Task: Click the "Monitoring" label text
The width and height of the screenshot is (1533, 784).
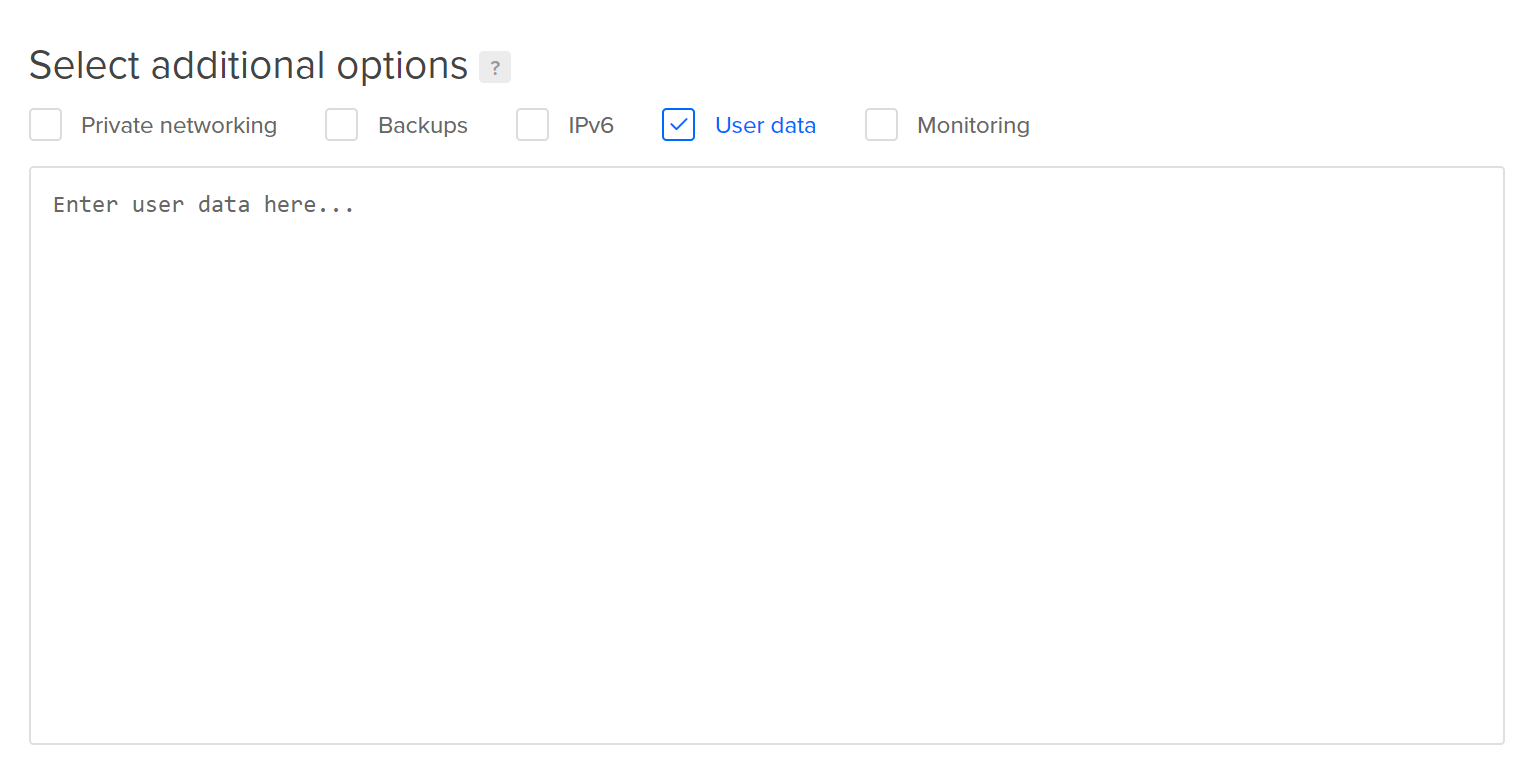Action: pyautogui.click(x=973, y=126)
